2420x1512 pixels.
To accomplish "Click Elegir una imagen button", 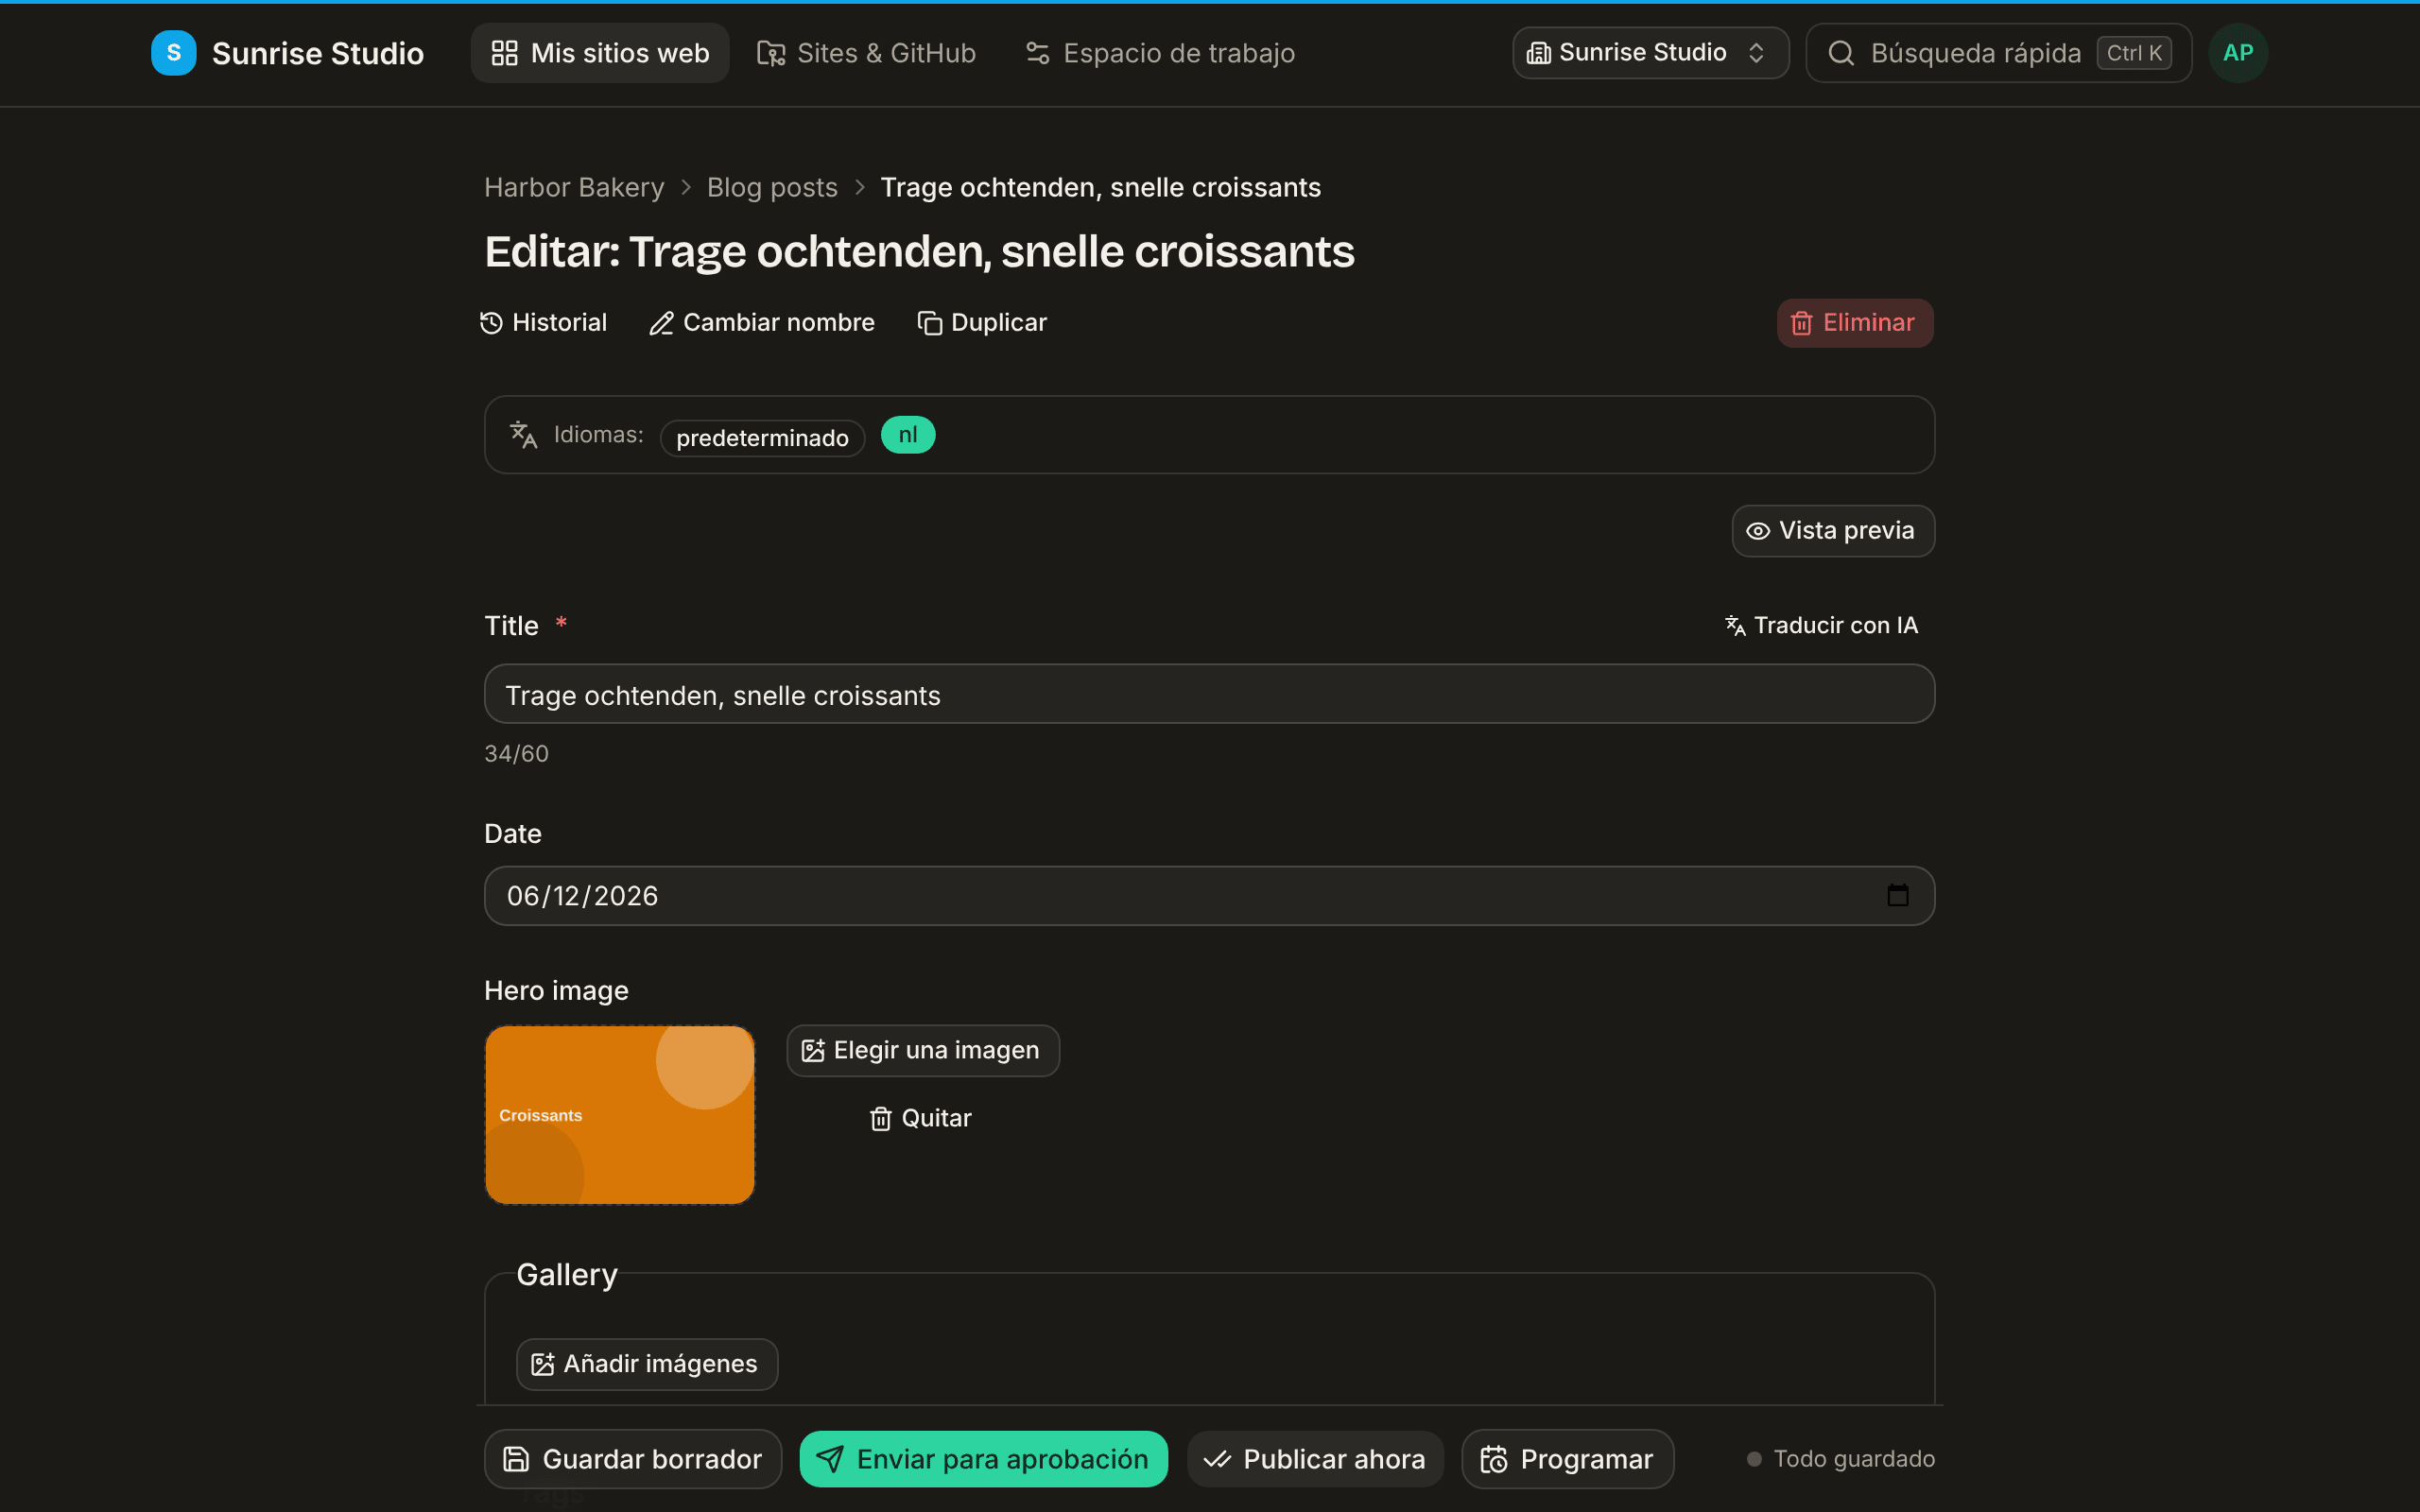I will point(923,1051).
